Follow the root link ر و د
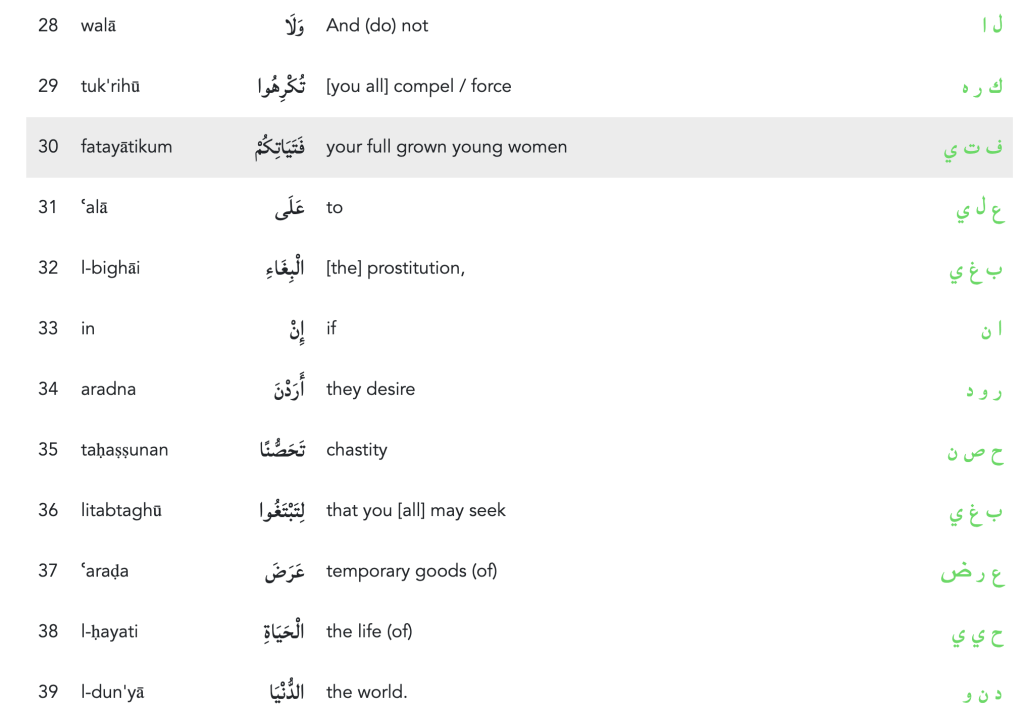Viewport: 1023px width, 711px height. (984, 391)
